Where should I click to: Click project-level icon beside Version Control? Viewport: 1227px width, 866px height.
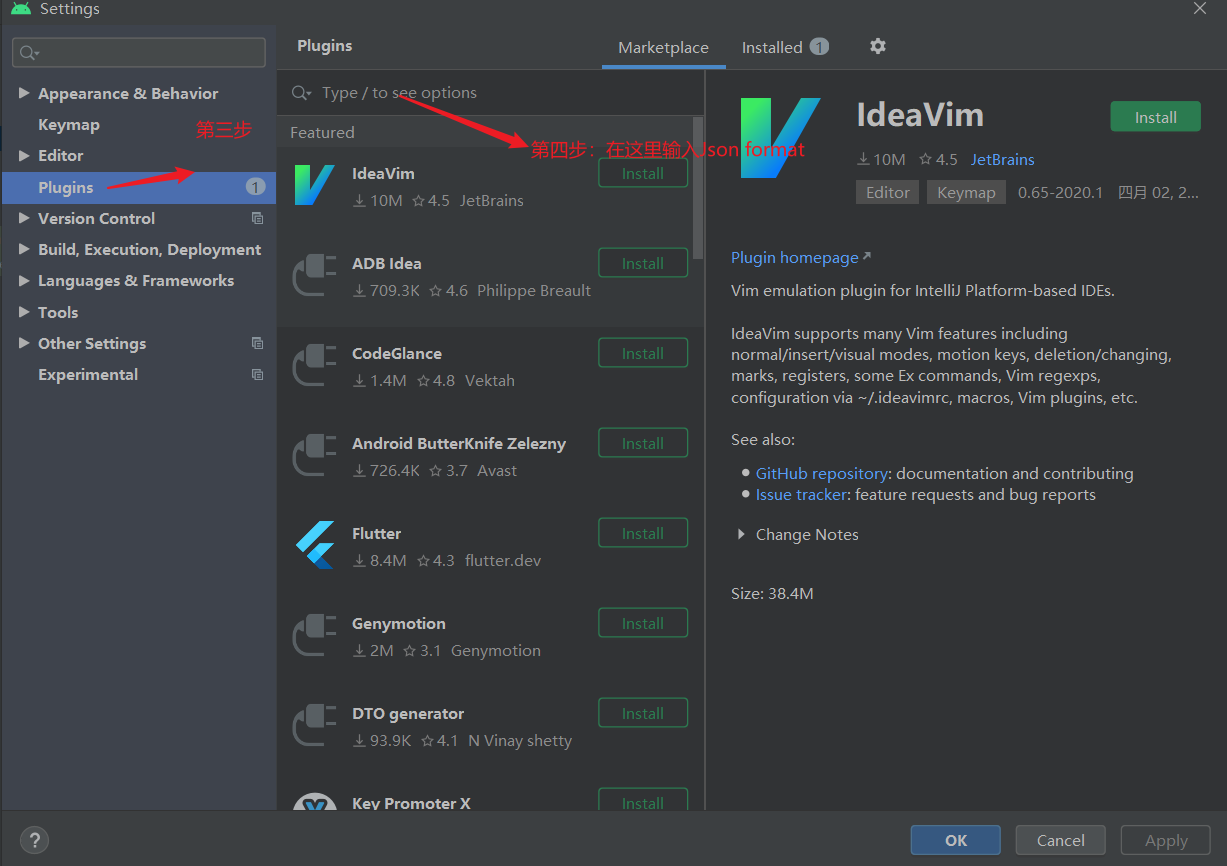[257, 218]
